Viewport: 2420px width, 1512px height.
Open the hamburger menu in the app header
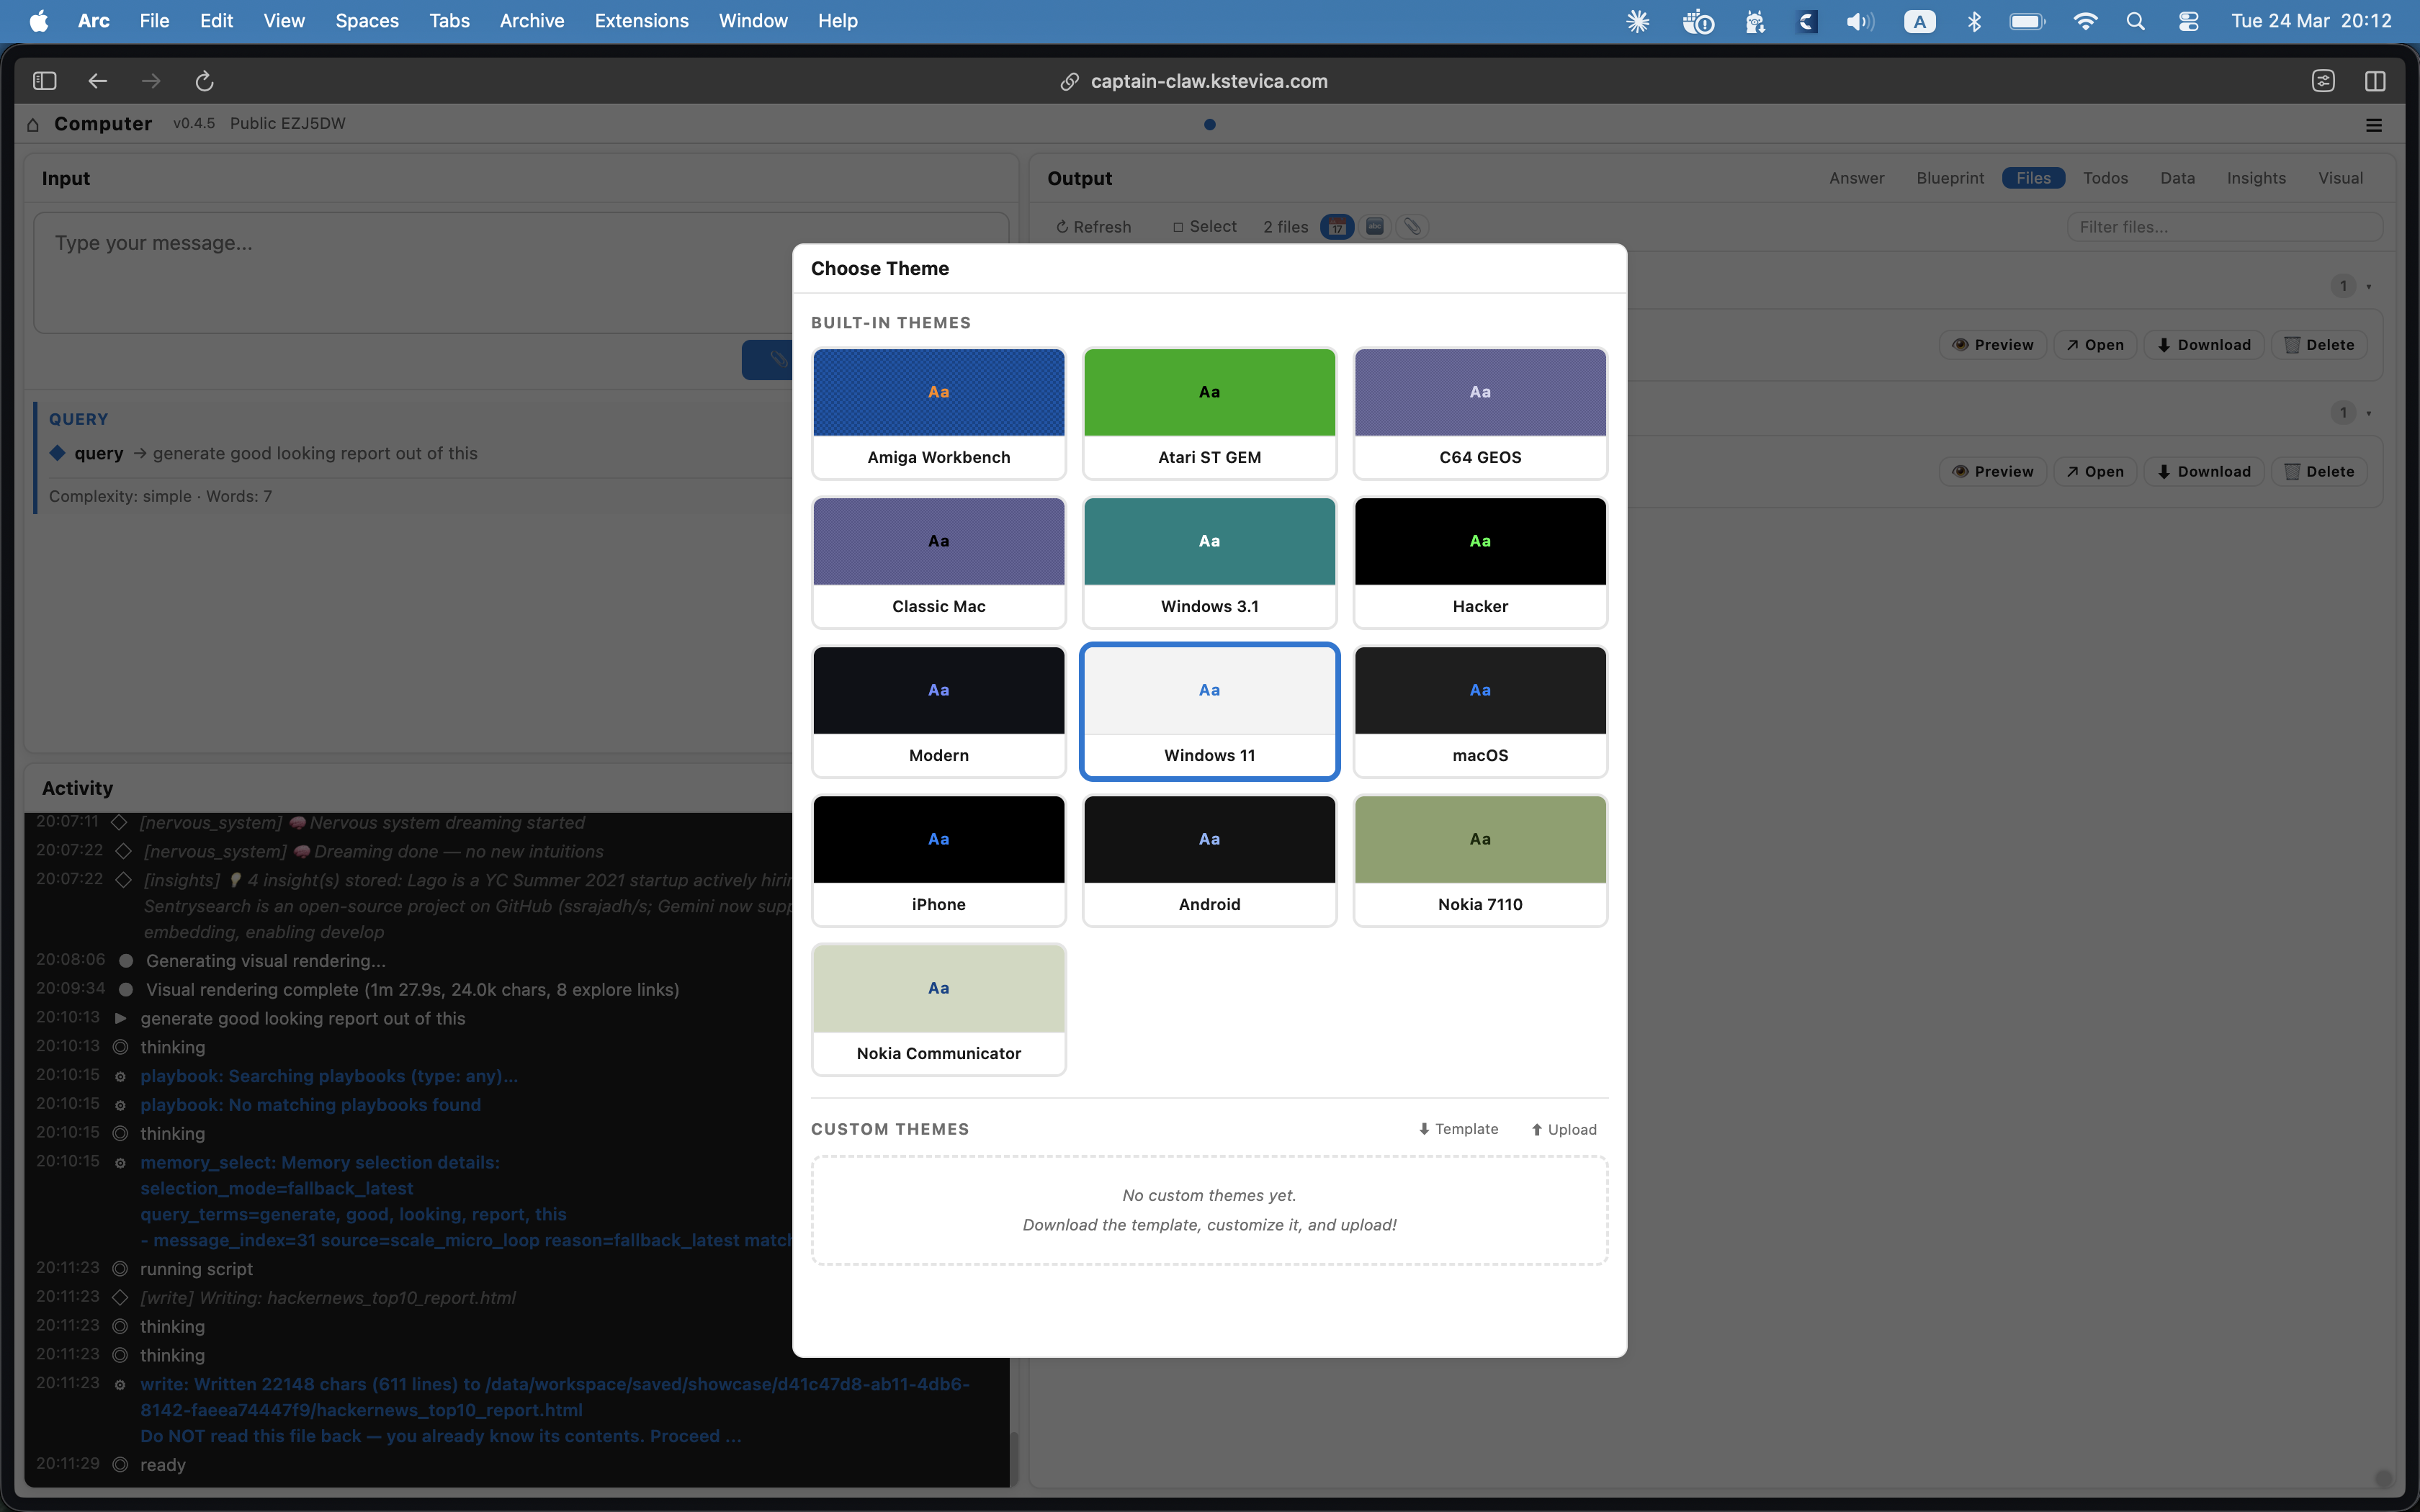point(2374,125)
